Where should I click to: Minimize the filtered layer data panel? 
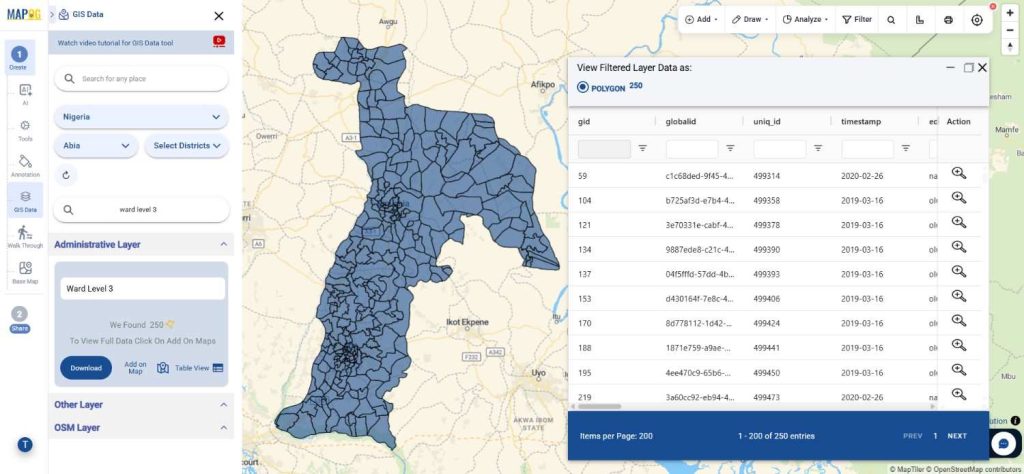pyautogui.click(x=951, y=67)
